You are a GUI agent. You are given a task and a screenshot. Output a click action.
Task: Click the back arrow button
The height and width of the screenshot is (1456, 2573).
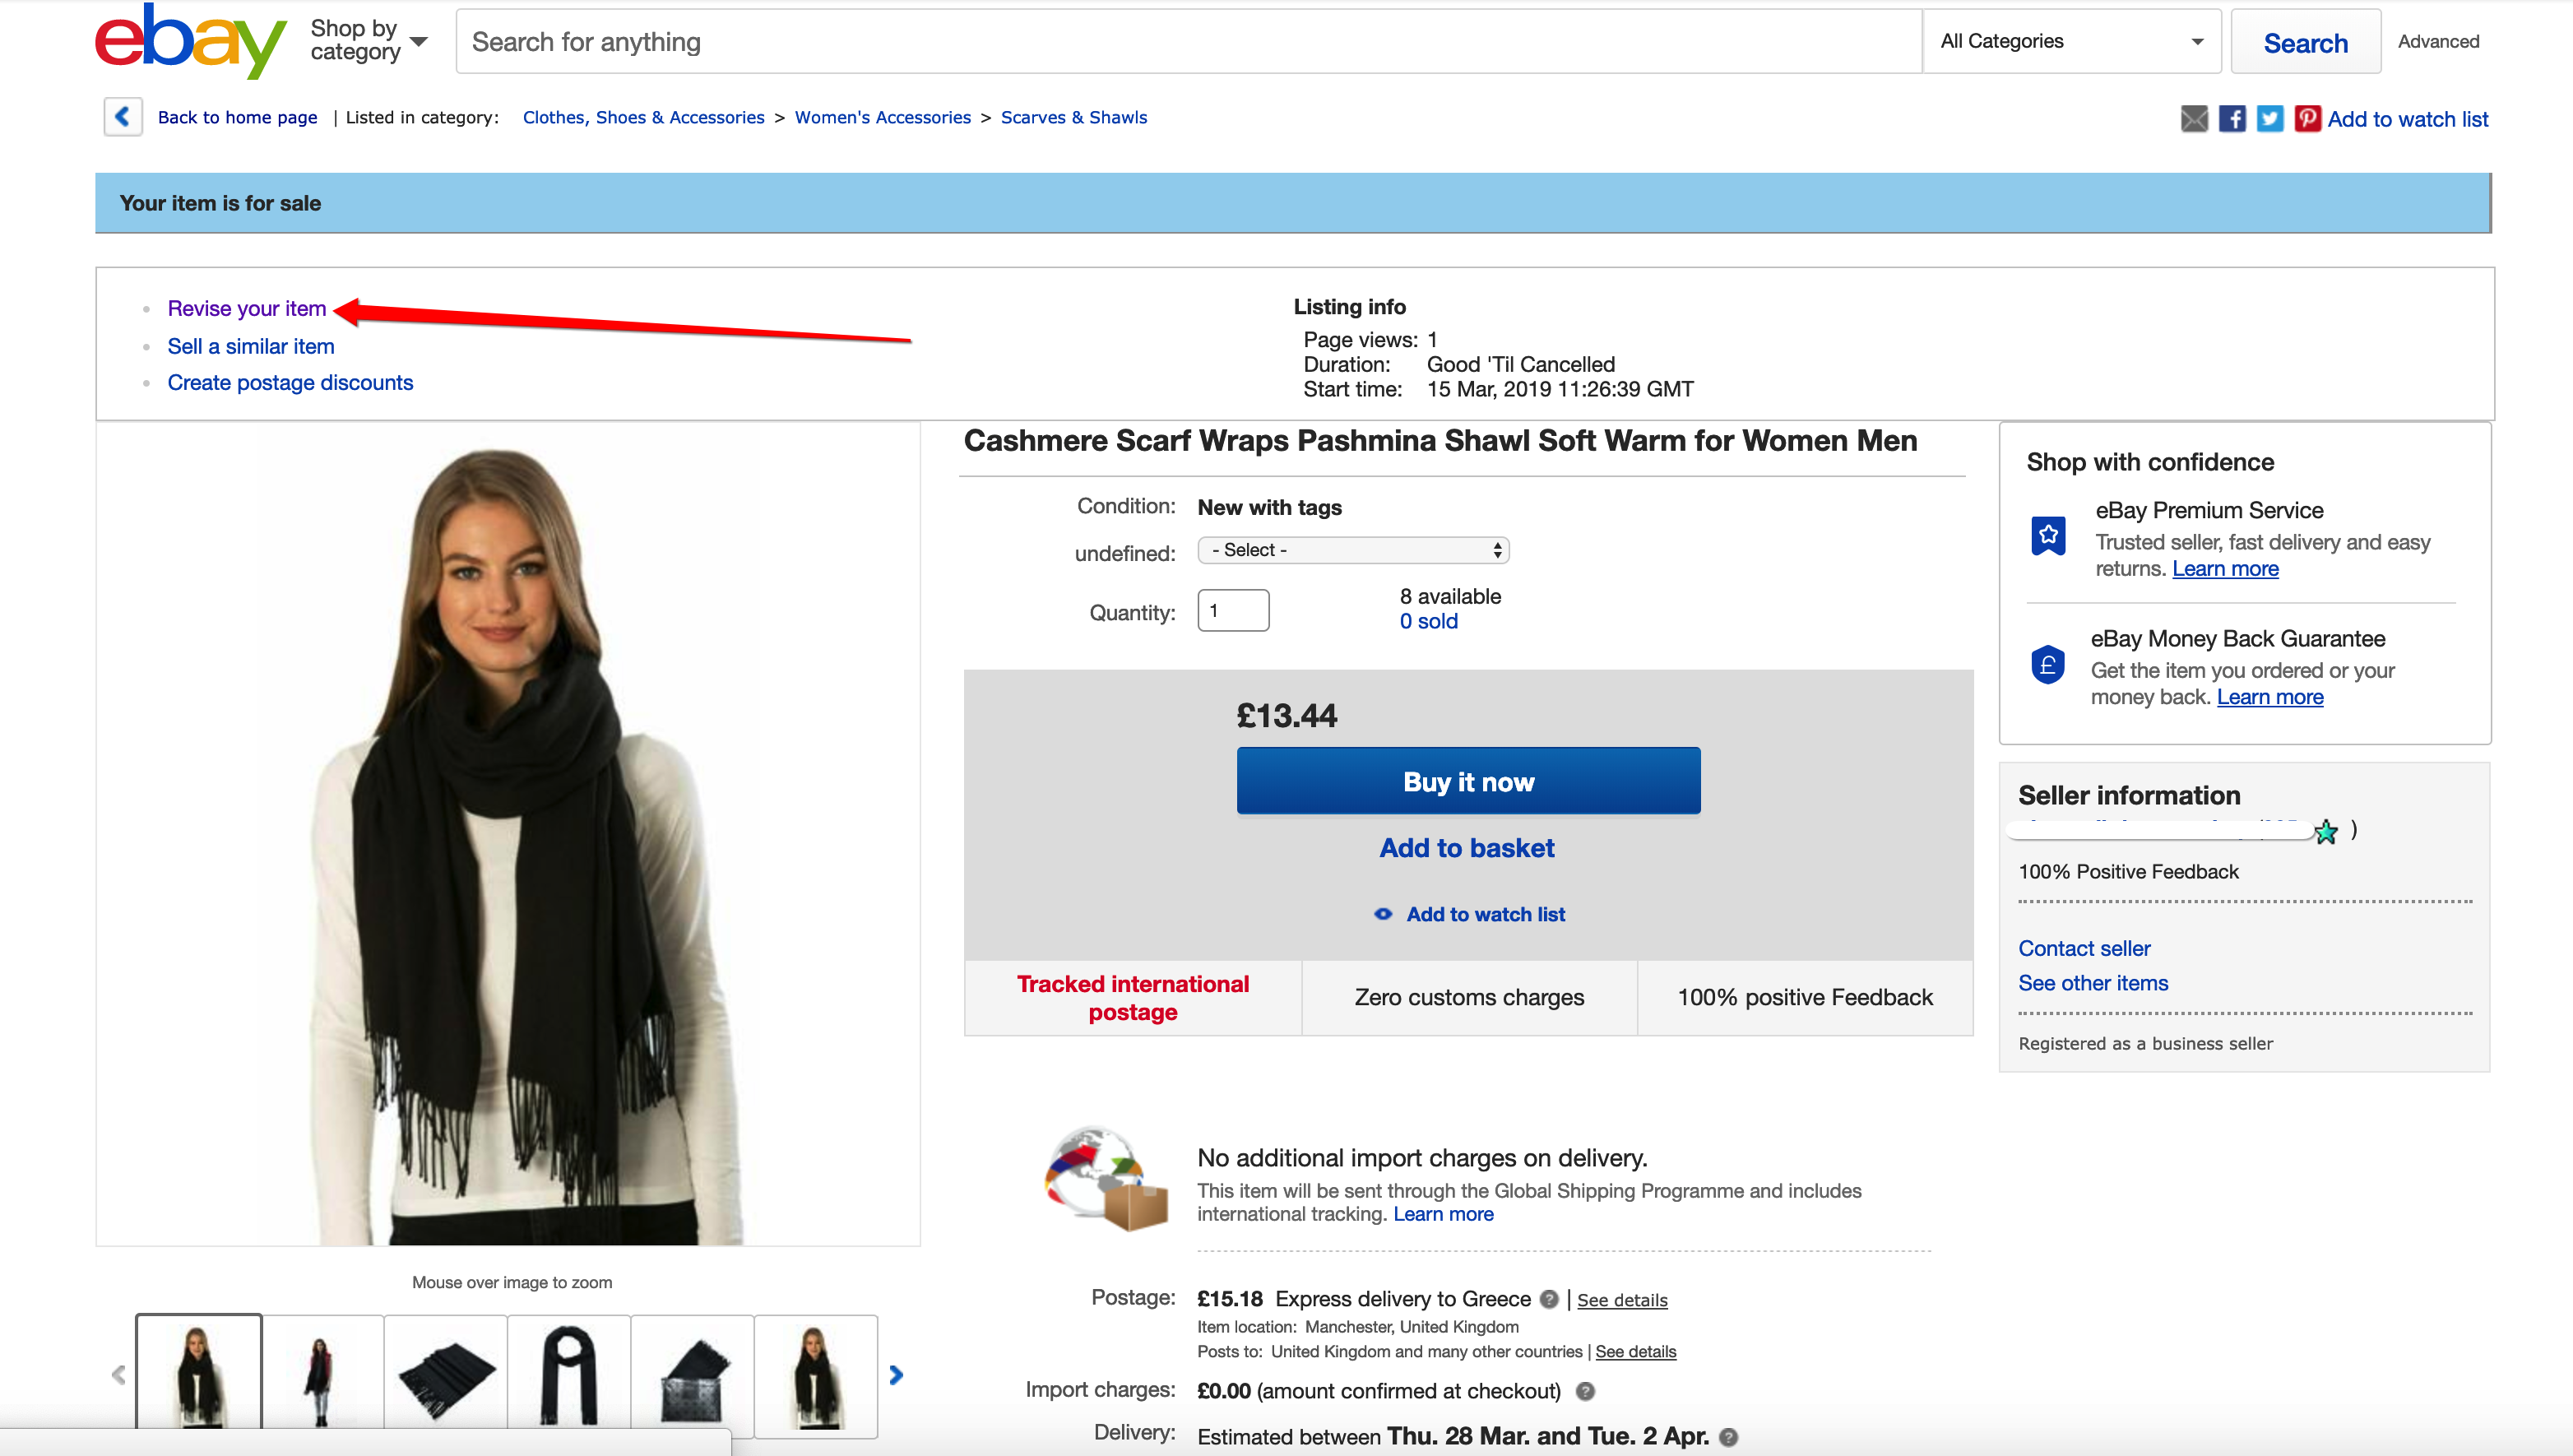(x=123, y=117)
